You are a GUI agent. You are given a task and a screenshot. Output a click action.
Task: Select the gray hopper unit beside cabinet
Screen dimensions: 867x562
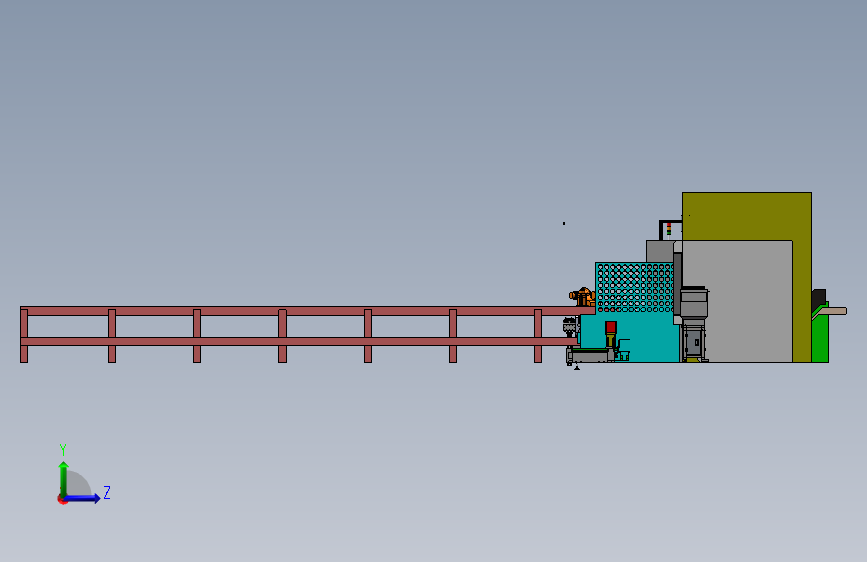pos(694,302)
